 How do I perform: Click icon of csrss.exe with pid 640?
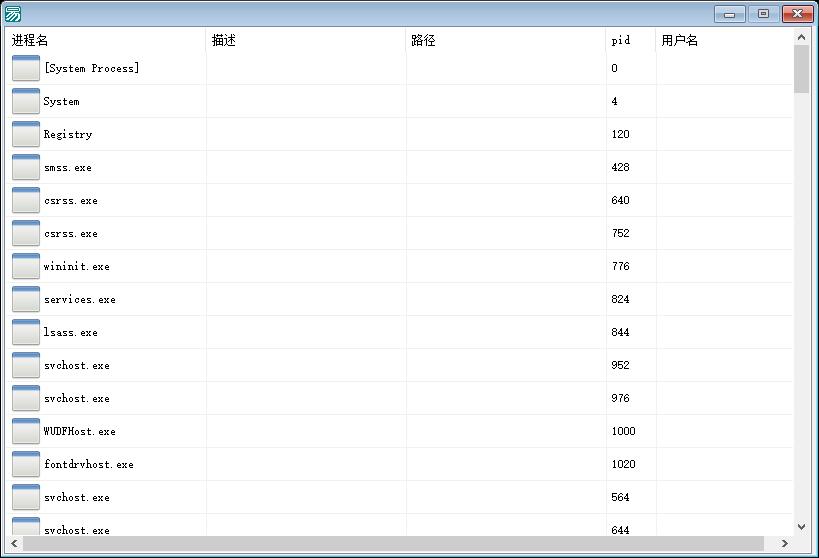26,200
